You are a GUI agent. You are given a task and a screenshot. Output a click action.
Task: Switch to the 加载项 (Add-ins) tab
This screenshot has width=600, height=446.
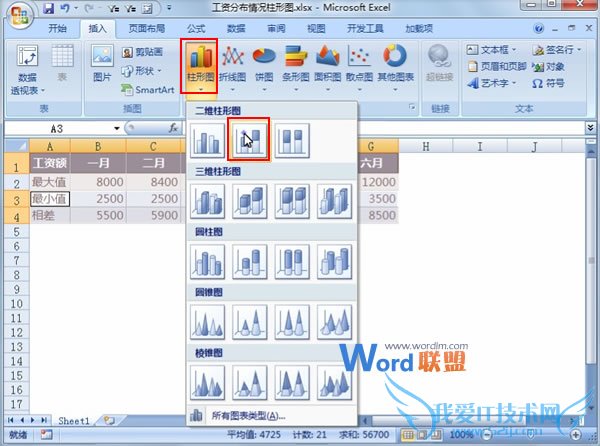click(419, 28)
